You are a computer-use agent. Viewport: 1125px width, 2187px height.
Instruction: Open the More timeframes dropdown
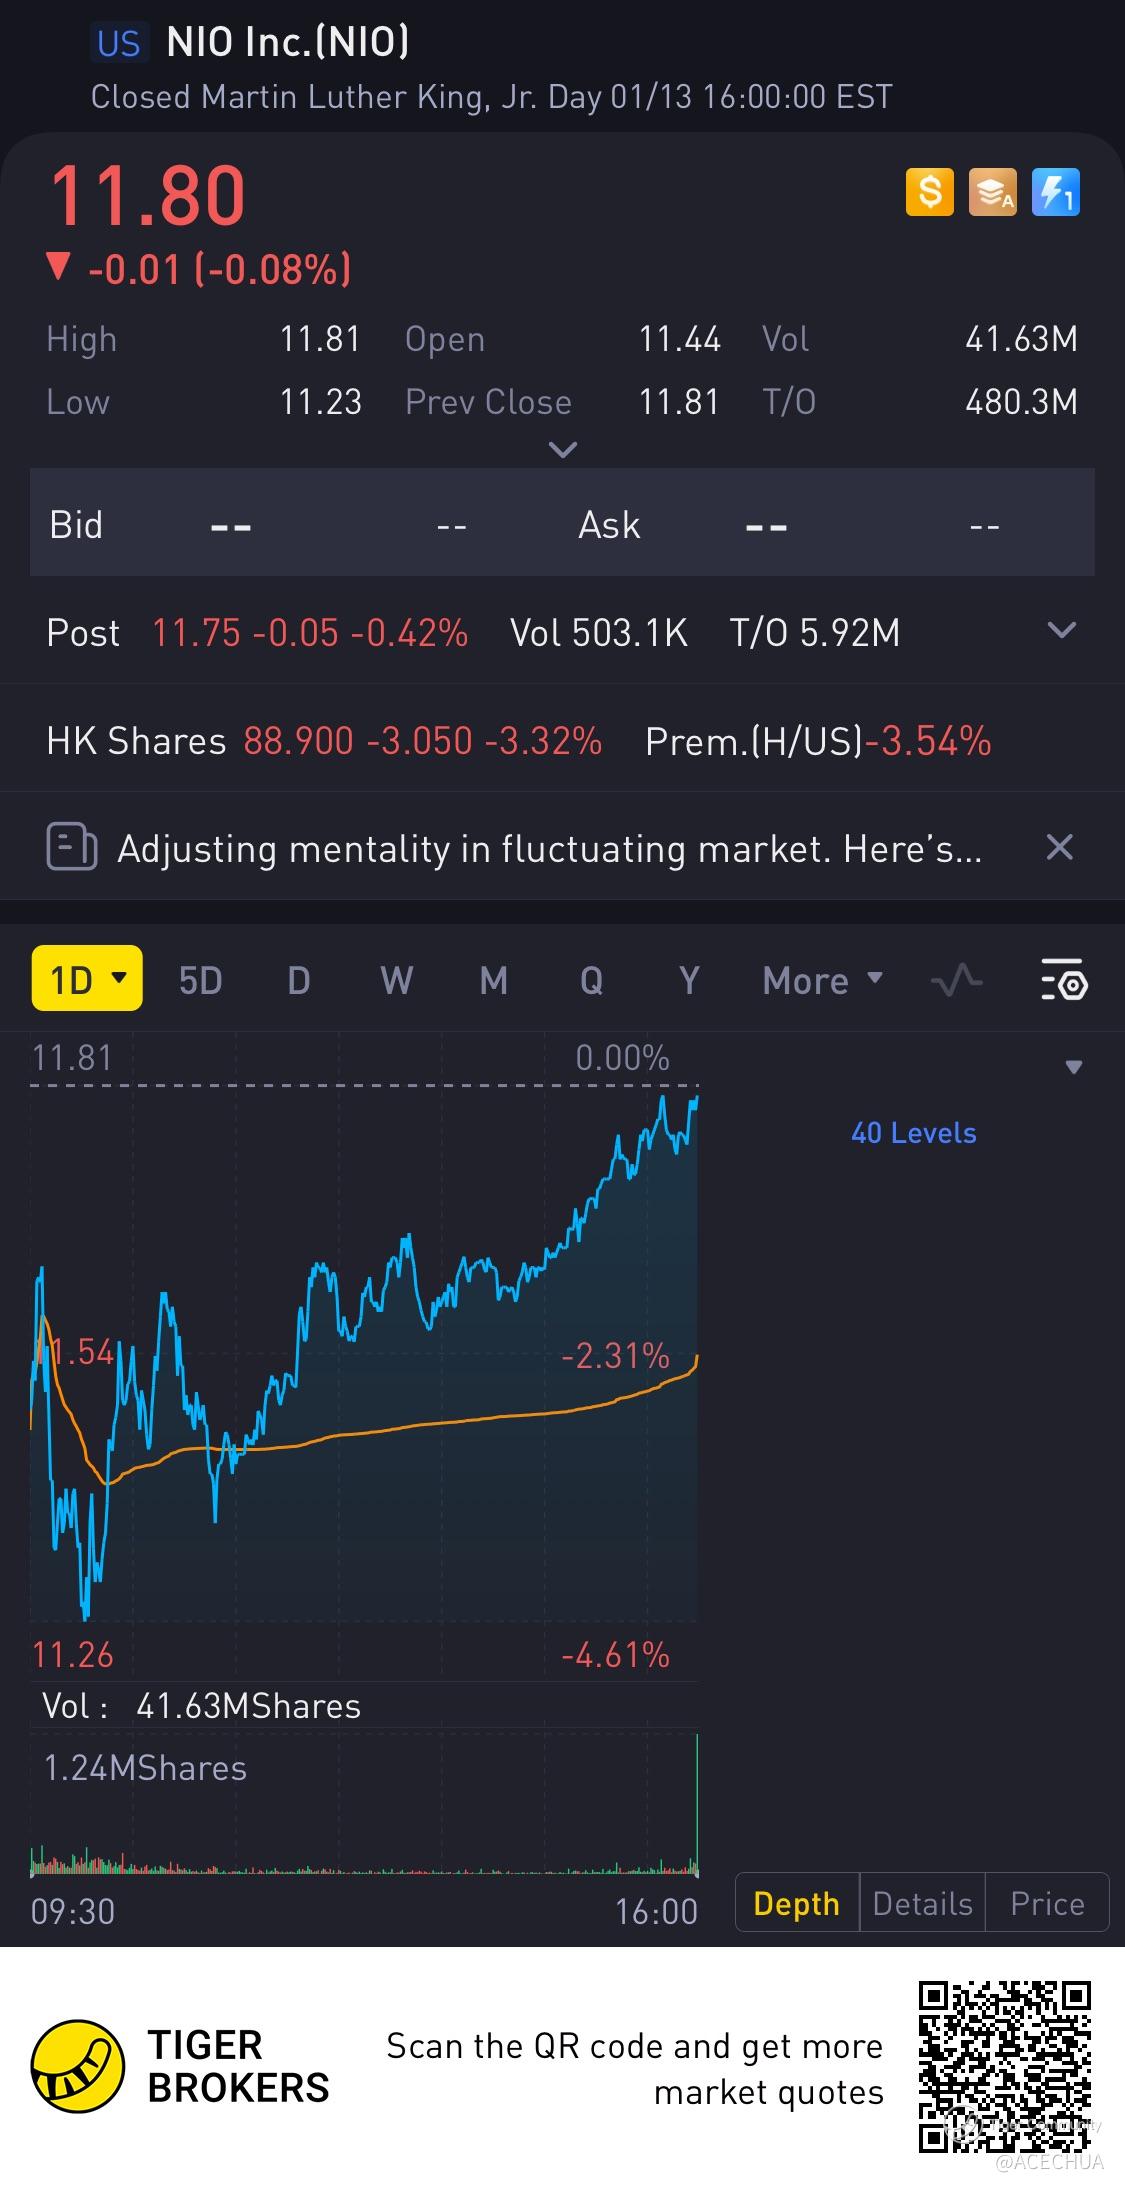pos(823,980)
